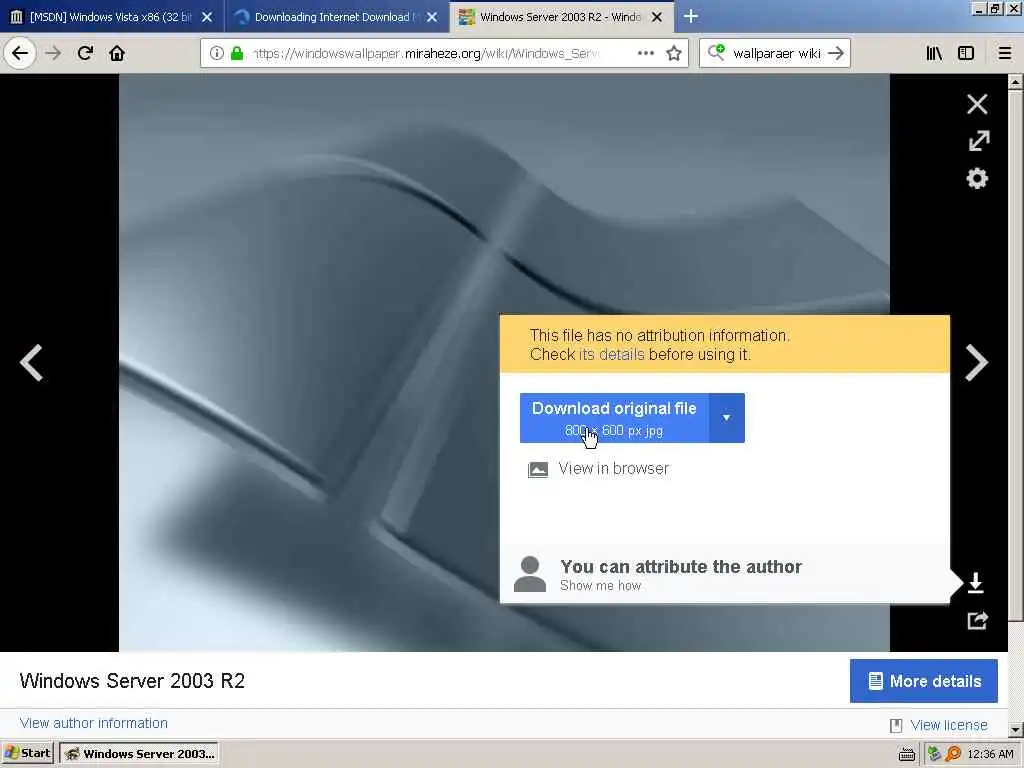
Task: Open the 'its details' link
Action: (x=611, y=355)
